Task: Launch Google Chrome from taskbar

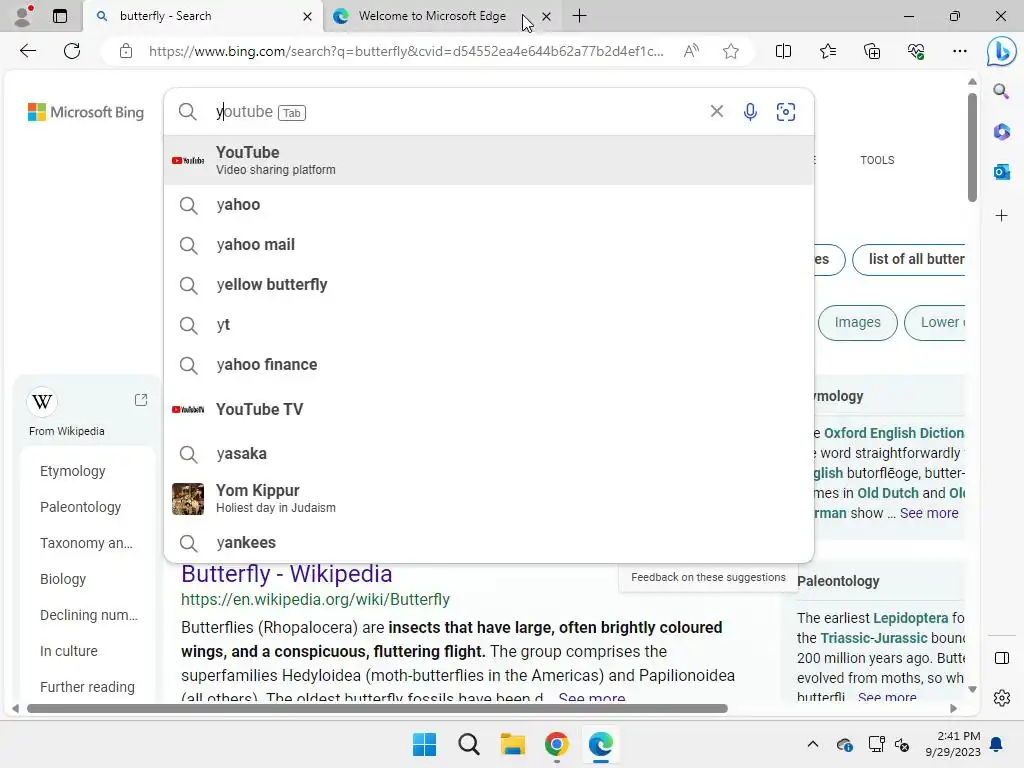Action: [556, 744]
